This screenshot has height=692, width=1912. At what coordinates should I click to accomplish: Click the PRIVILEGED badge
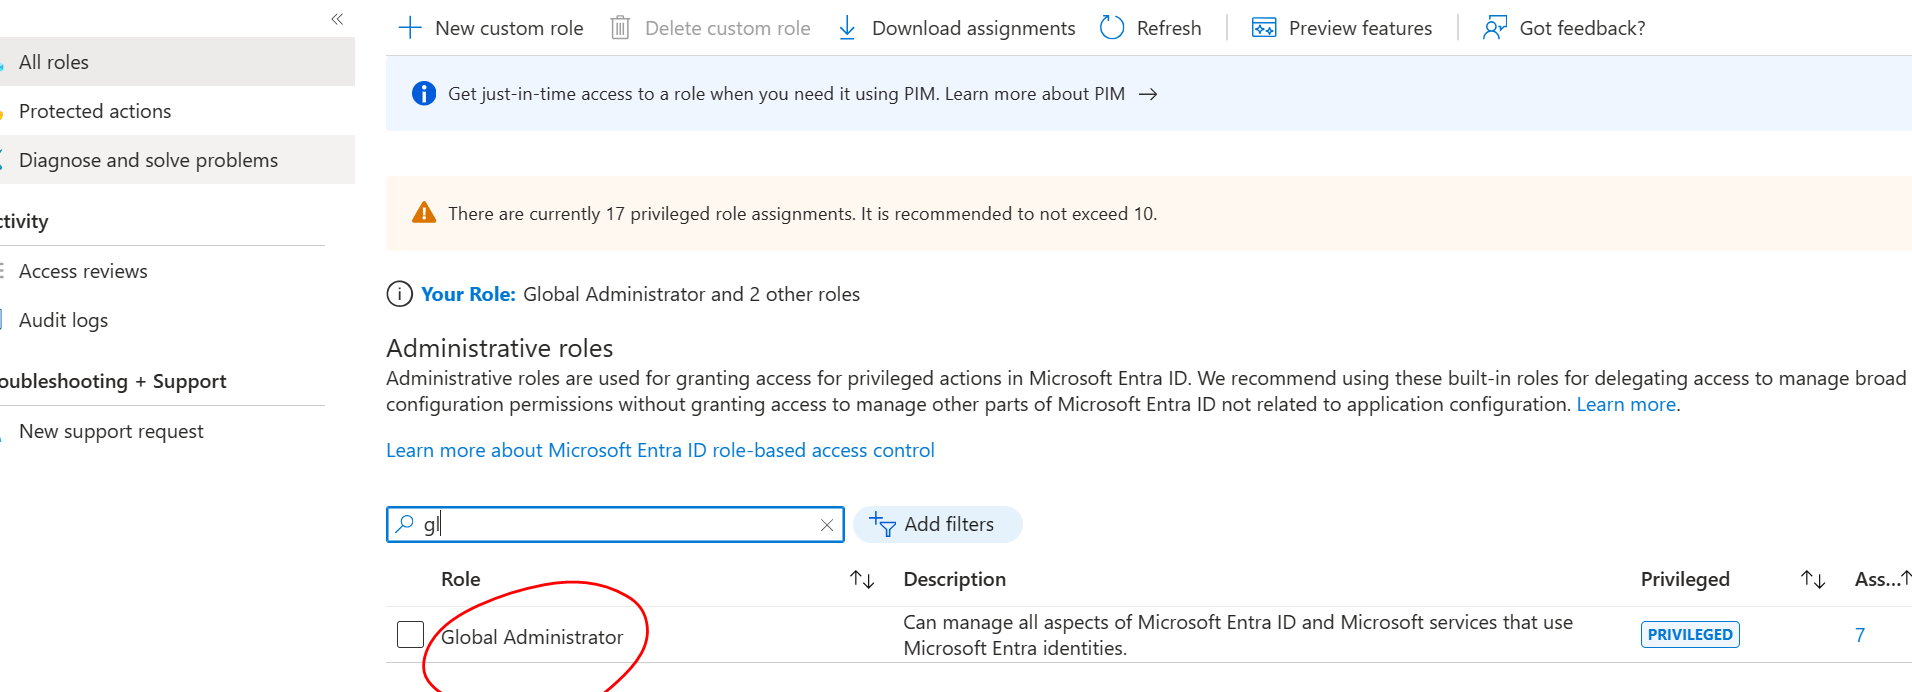(1690, 634)
